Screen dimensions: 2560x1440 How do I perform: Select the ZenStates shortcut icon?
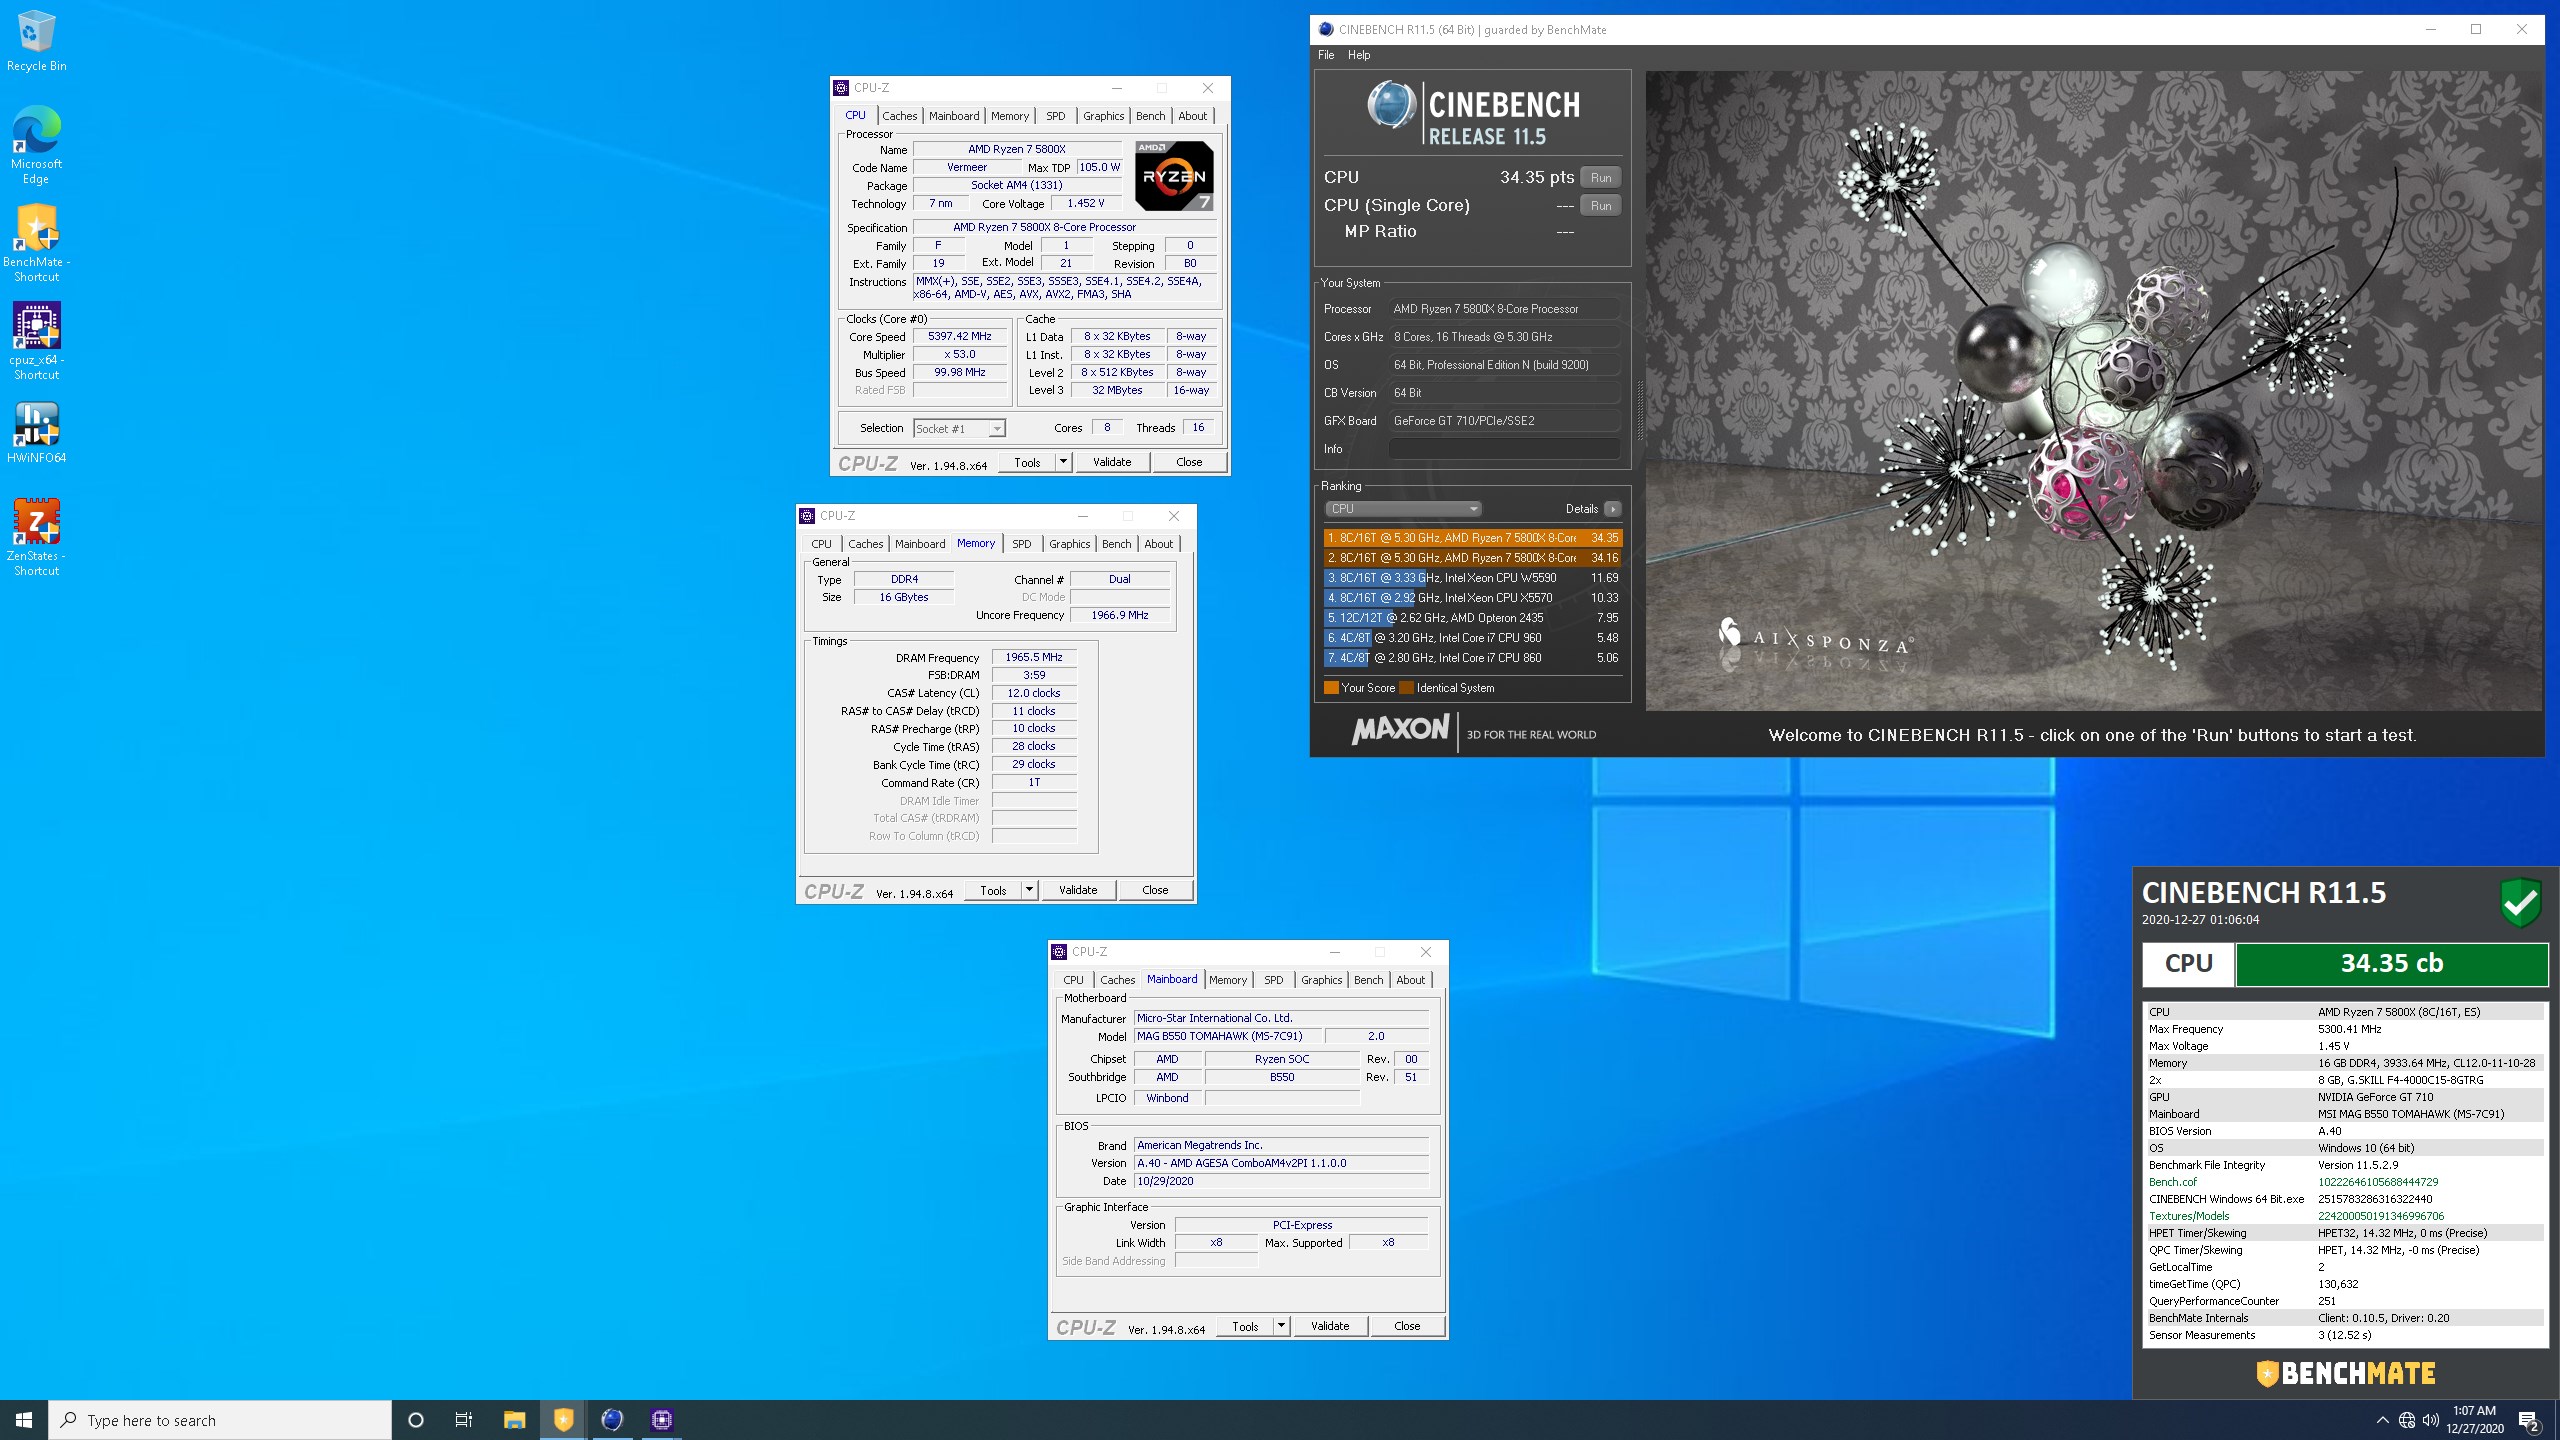pyautogui.click(x=36, y=538)
